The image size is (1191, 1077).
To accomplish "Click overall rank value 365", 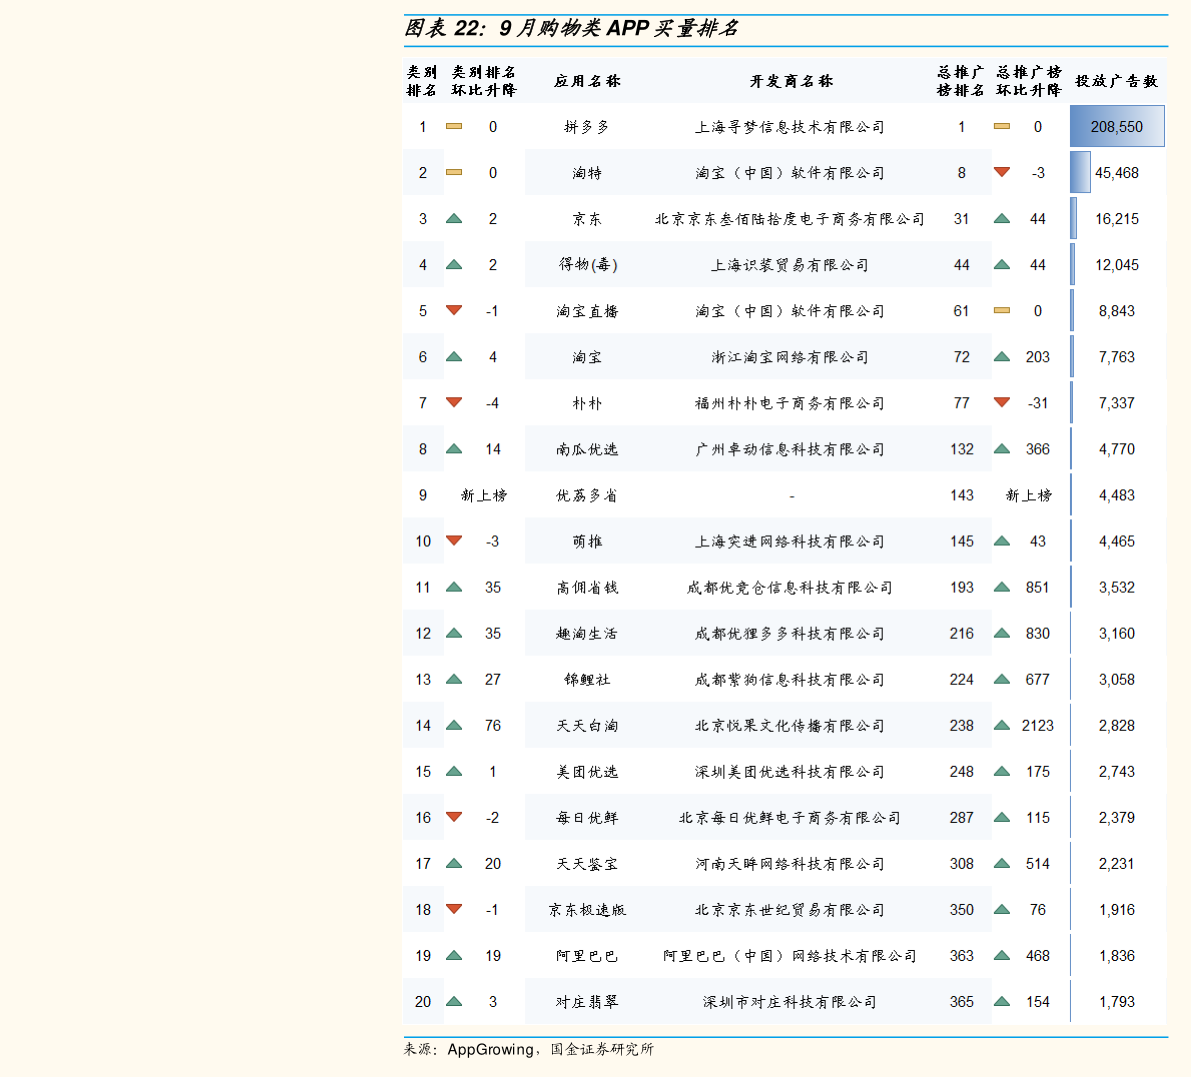I will point(962,1002).
